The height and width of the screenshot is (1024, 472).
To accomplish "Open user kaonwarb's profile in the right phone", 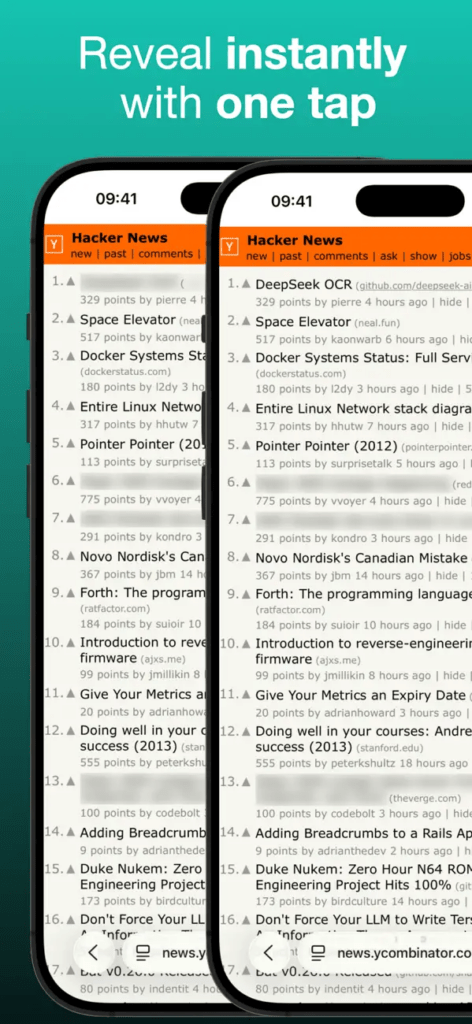I will 356,339.
